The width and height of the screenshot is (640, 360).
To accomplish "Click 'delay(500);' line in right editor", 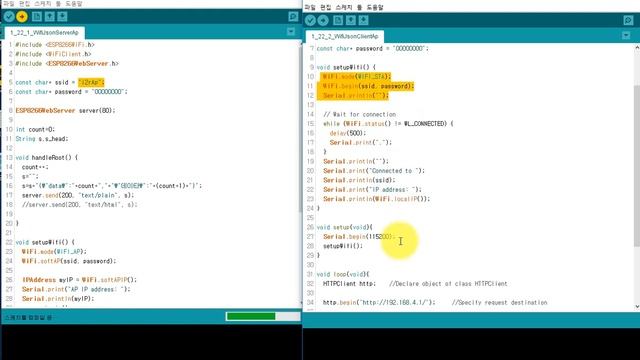I will (348, 133).
